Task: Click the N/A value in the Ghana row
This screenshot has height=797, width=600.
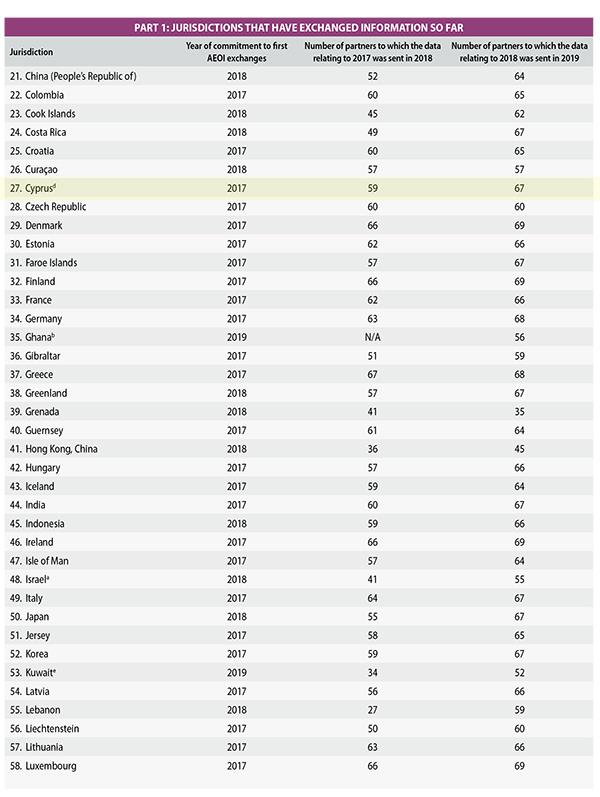Action: point(374,337)
